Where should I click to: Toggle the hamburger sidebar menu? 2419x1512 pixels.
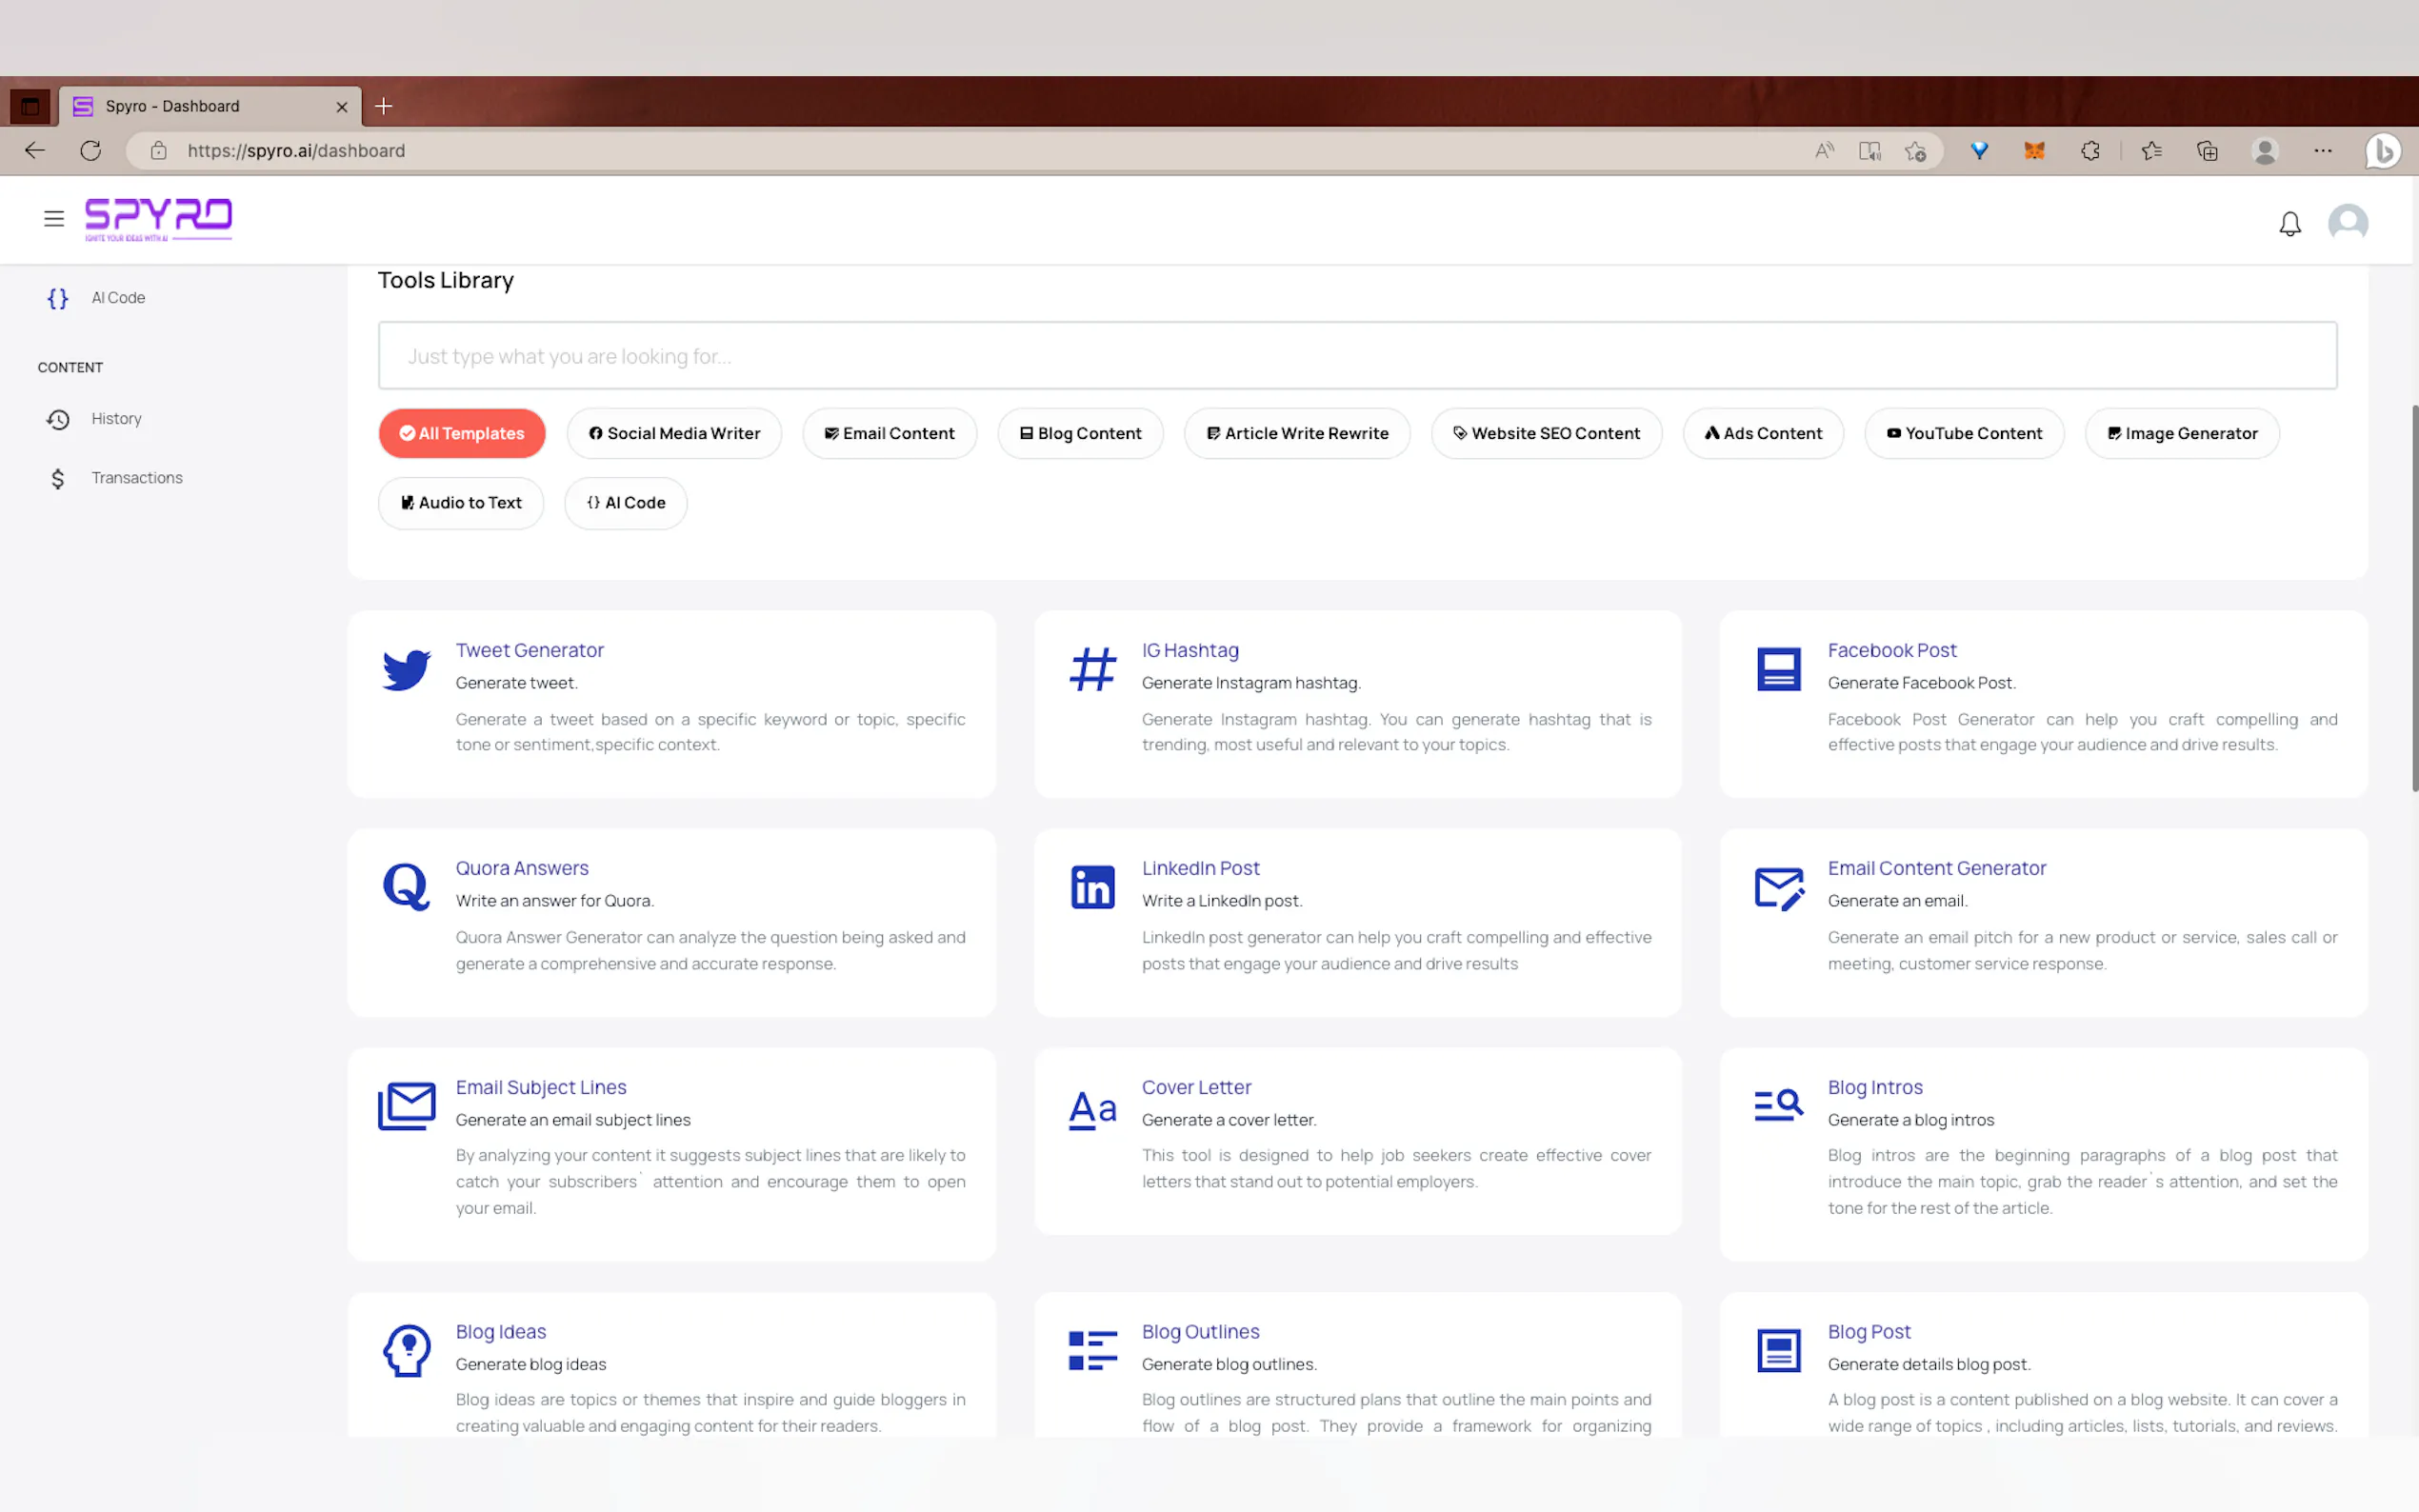(54, 219)
